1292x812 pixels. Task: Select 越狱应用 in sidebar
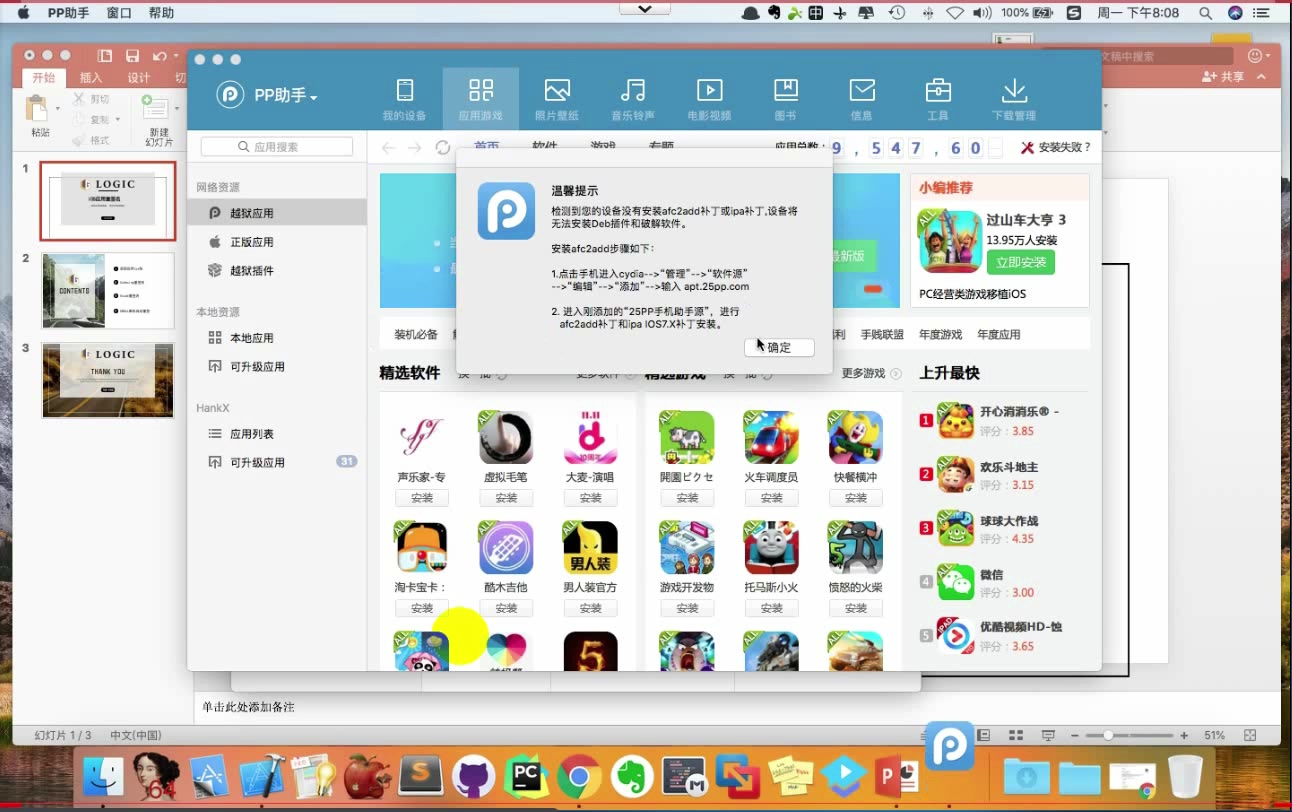pyautogui.click(x=277, y=213)
